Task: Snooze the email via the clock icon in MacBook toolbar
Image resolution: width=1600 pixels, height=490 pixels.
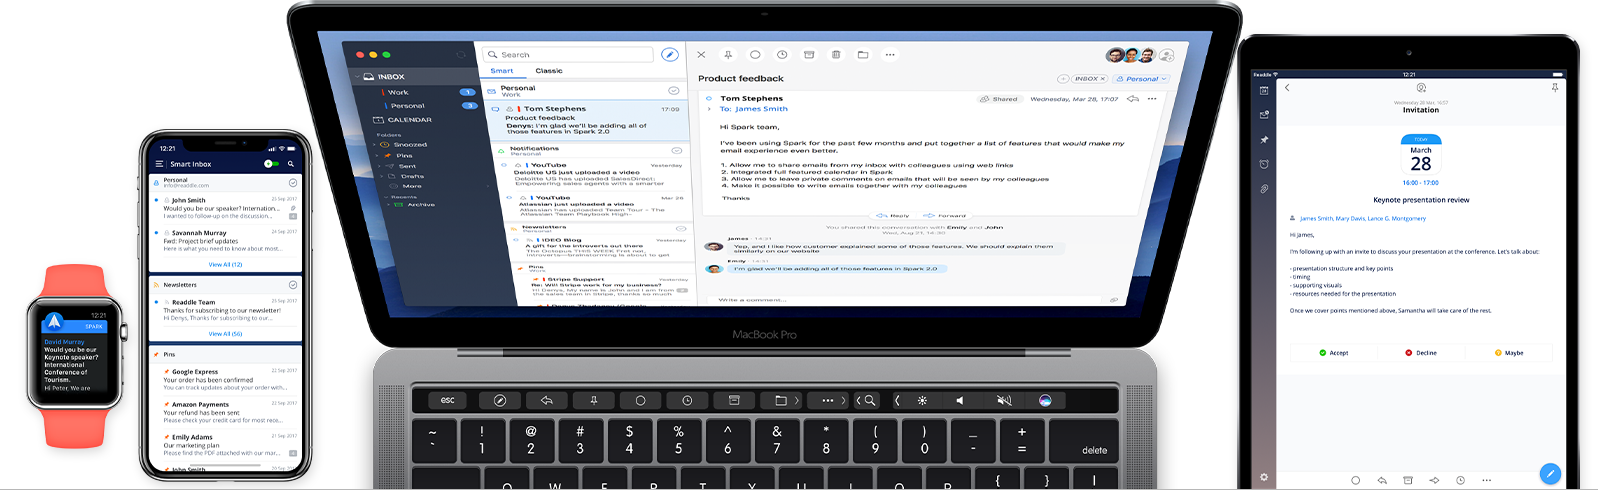Action: pyautogui.click(x=782, y=55)
